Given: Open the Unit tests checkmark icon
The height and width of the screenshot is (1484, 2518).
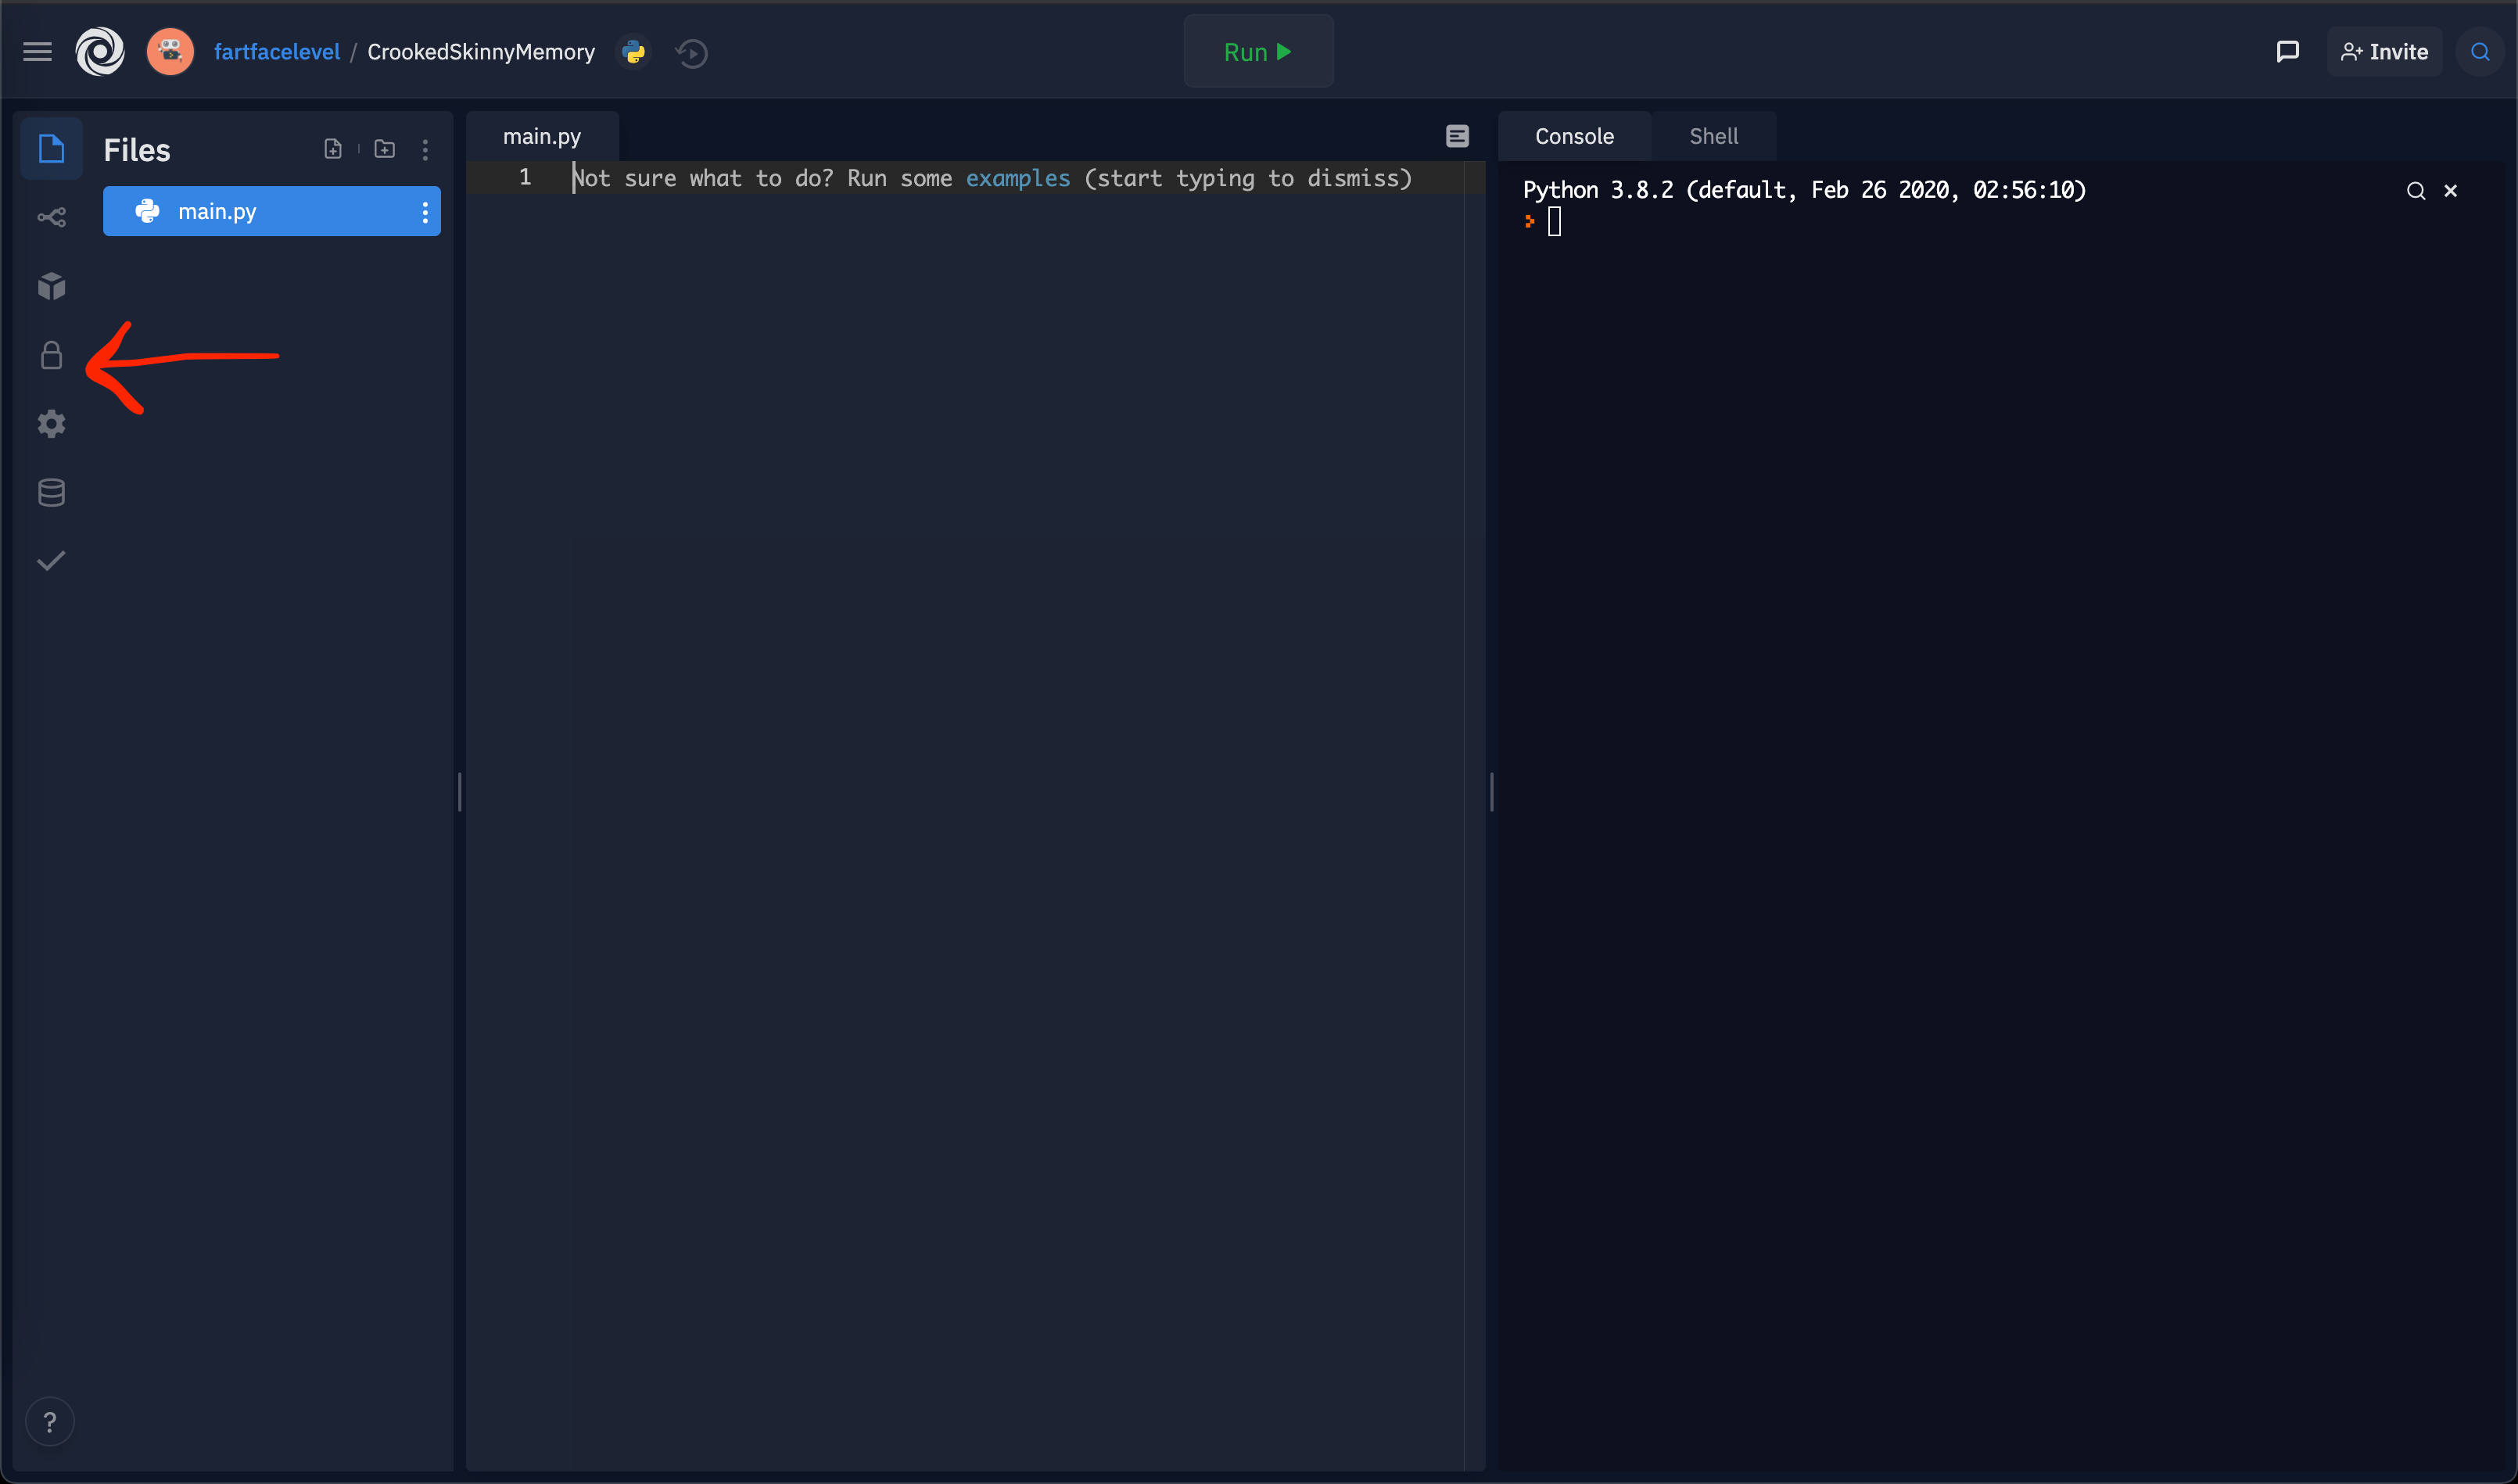Looking at the screenshot, I should (x=51, y=561).
